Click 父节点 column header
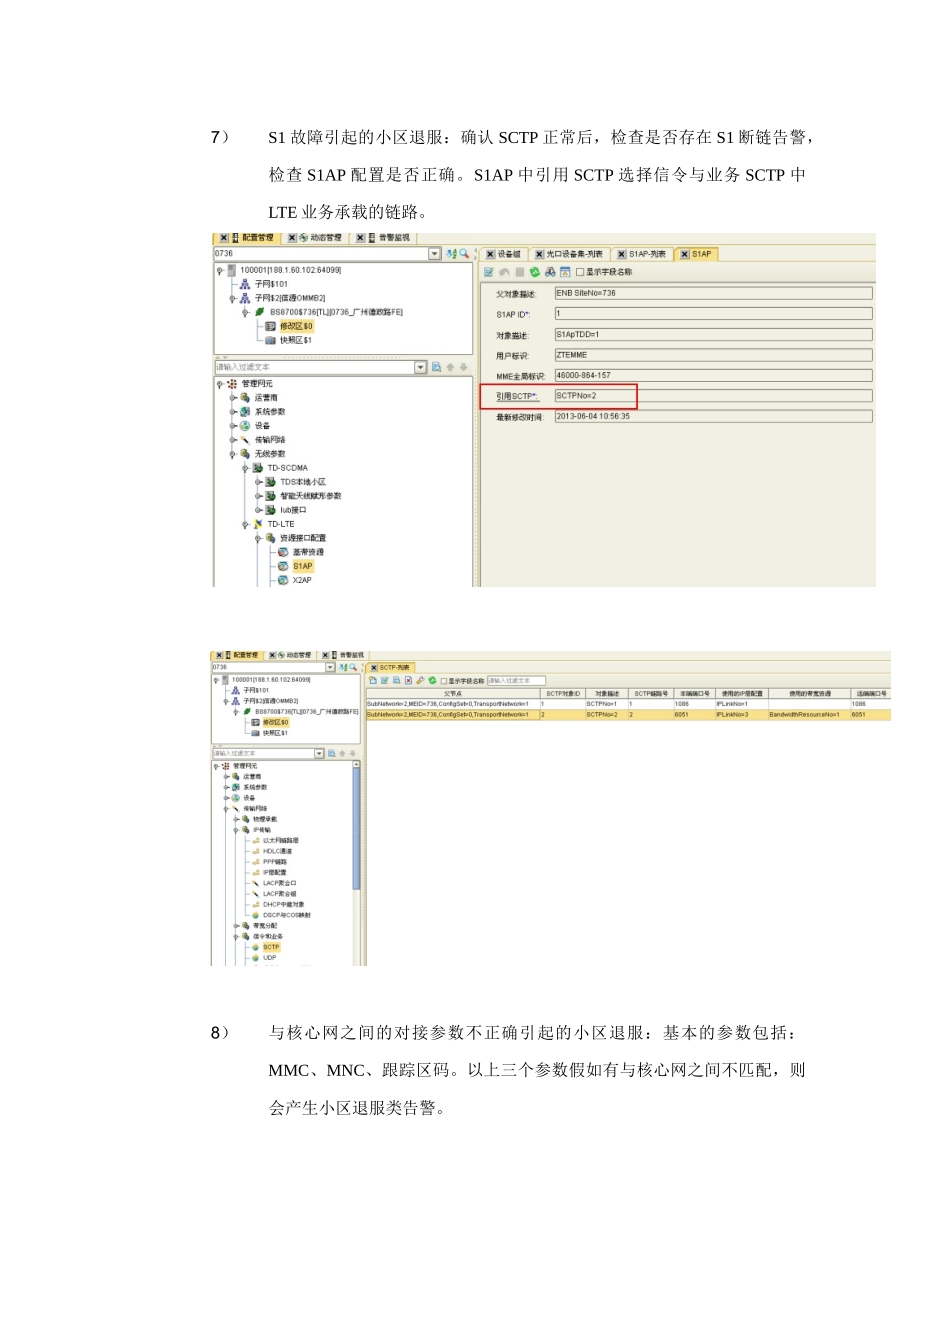Screen dimensions: 950x1344 coord(452,693)
